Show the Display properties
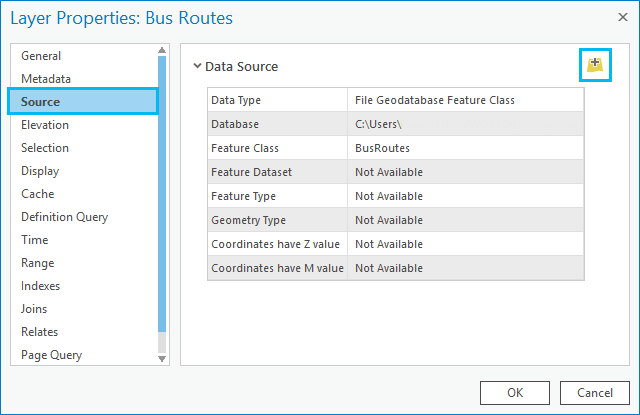The width and height of the screenshot is (640, 415). pyautogui.click(x=40, y=171)
